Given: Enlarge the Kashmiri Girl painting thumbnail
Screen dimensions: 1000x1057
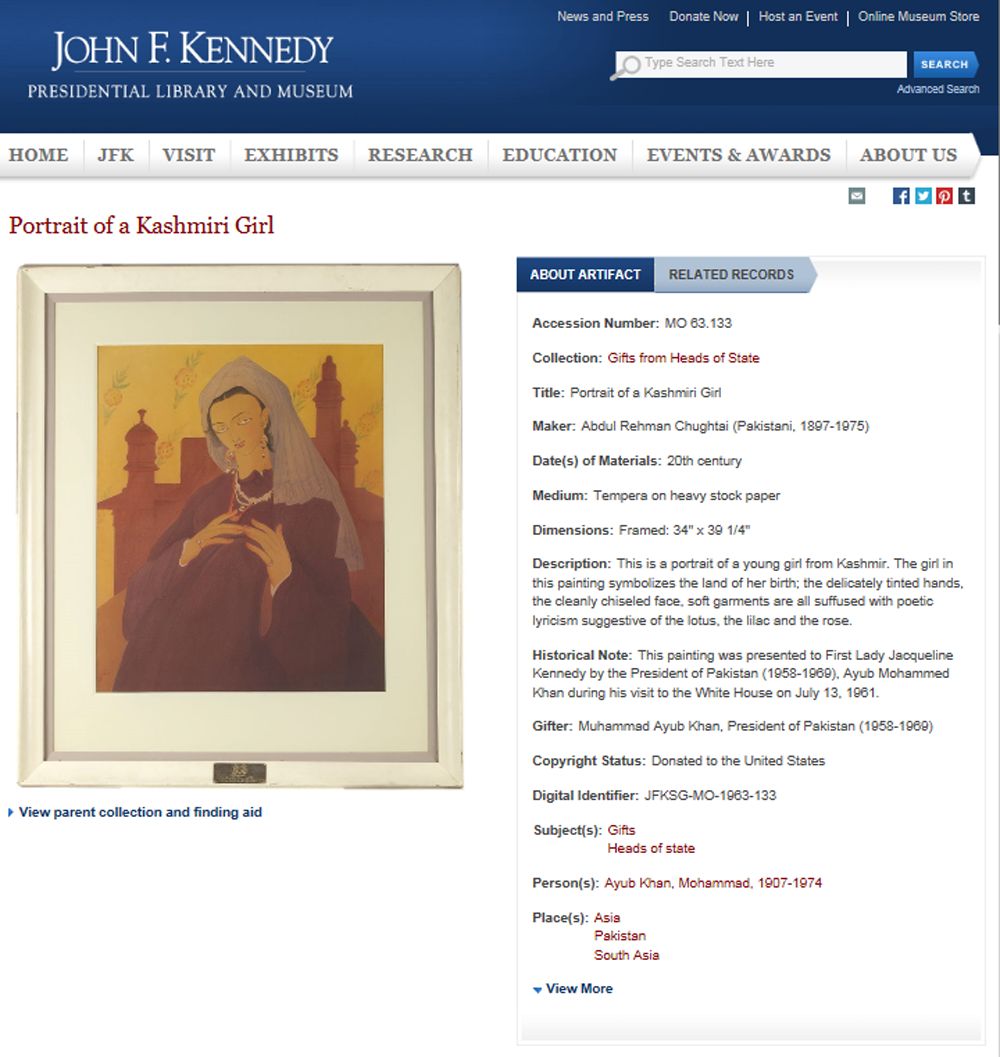Looking at the screenshot, I should coord(240,525).
